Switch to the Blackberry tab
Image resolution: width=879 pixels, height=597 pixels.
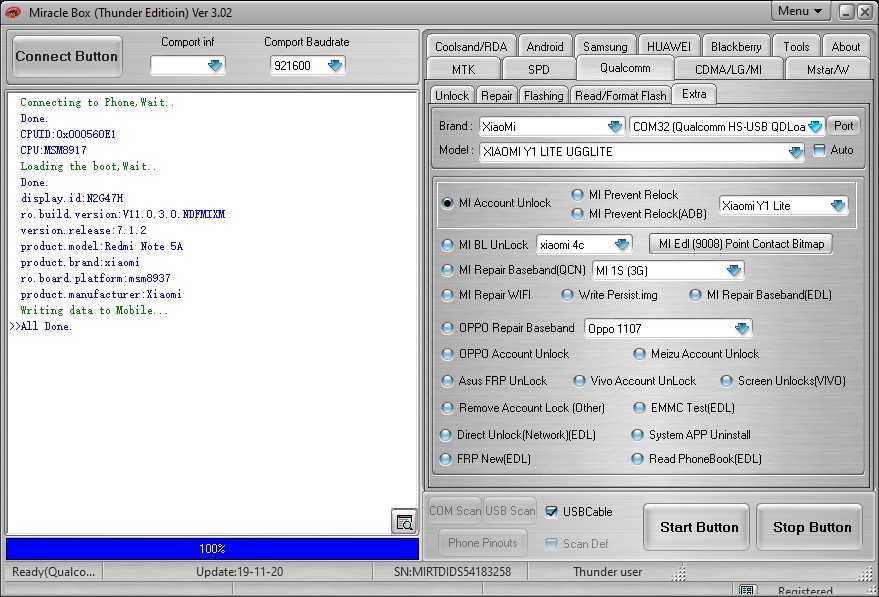pos(736,47)
